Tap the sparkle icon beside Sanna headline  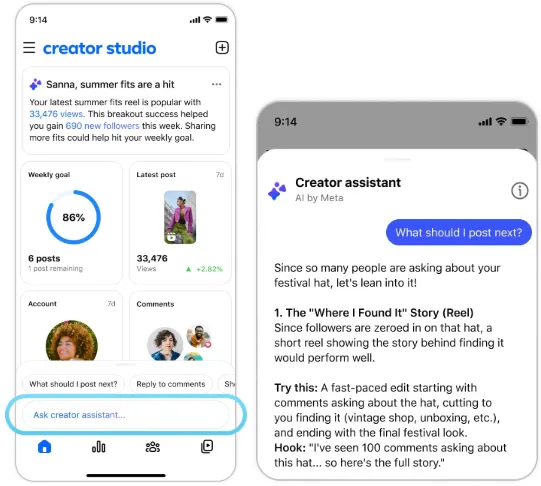35,84
